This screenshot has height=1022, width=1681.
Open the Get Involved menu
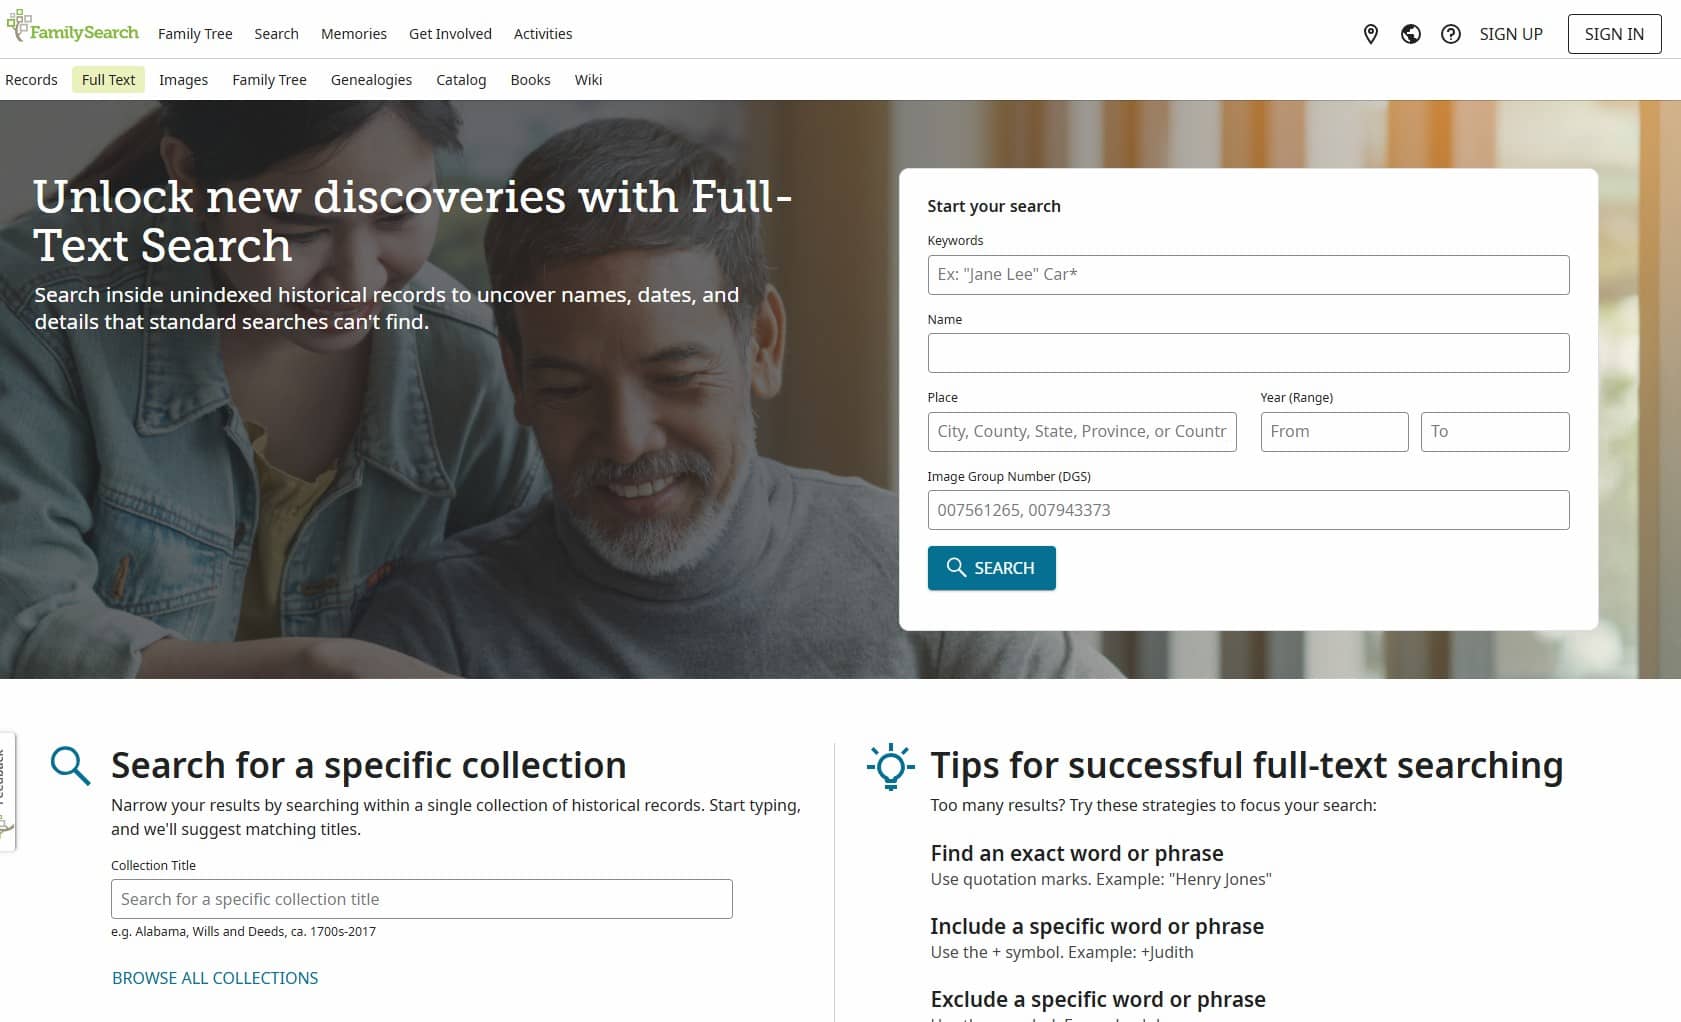(450, 34)
